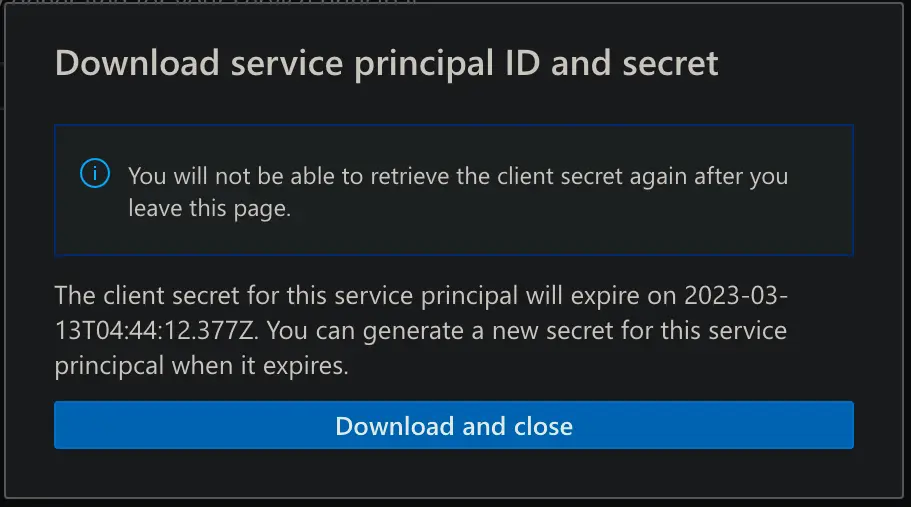This screenshot has width=911, height=507.
Task: Click the dialog title "Download service principal ID and secret"
Action: tap(386, 64)
